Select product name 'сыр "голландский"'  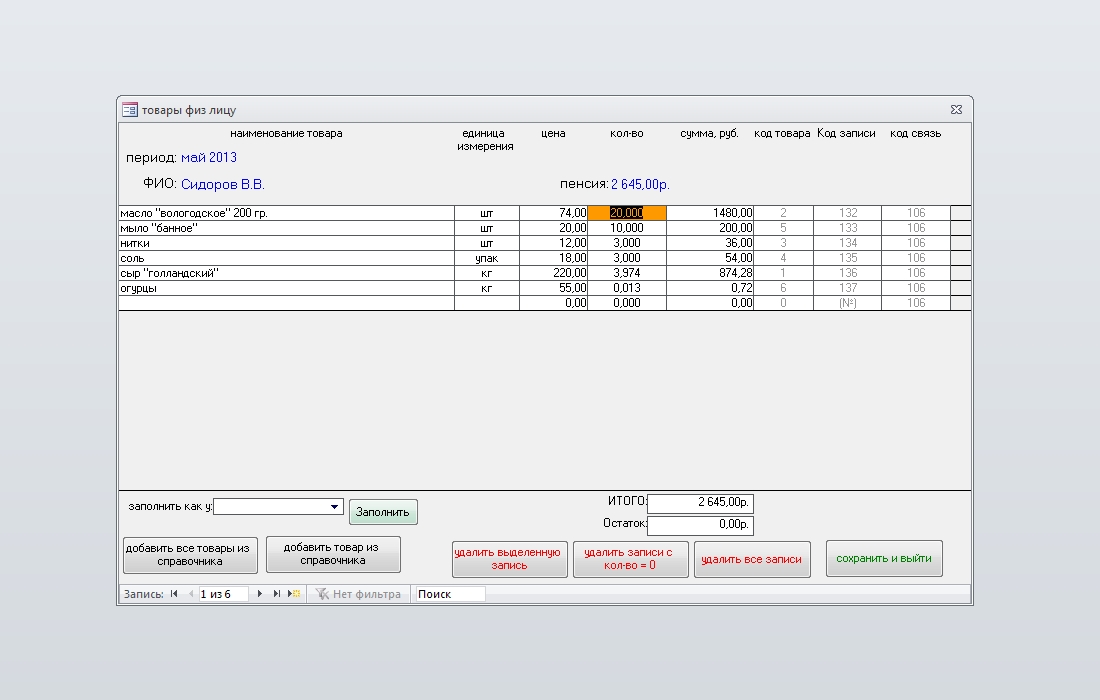pyautogui.click(x=286, y=273)
